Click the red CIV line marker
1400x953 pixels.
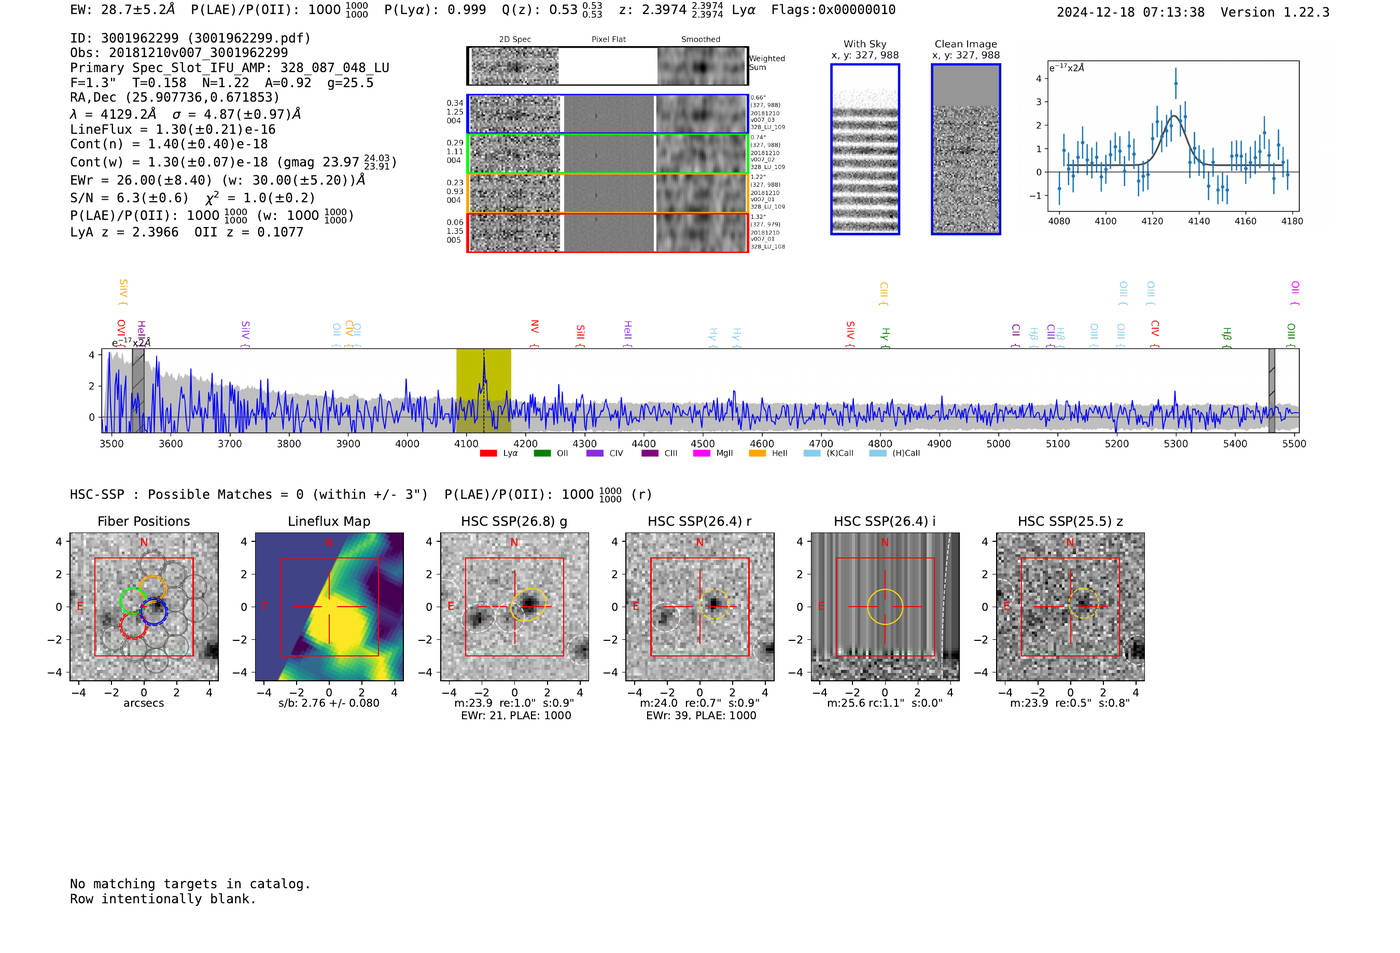tap(1155, 333)
